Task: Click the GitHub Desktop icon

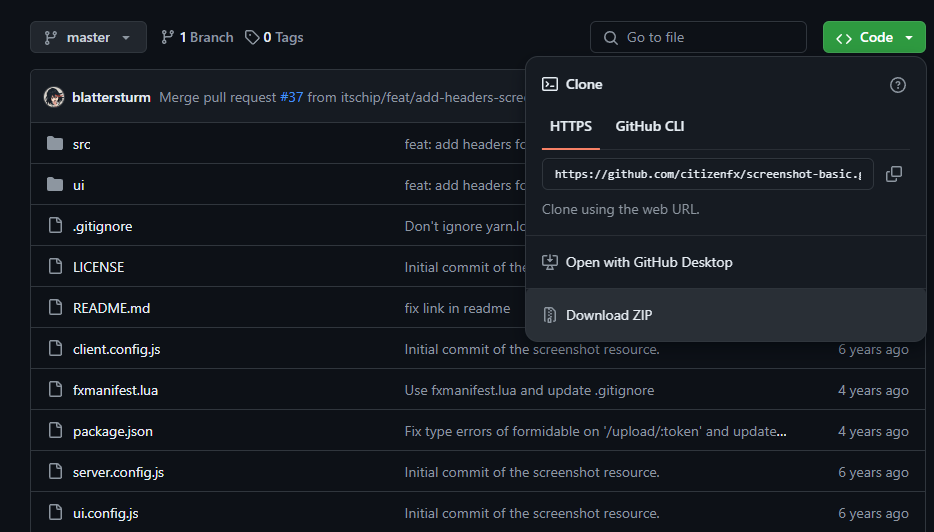Action: click(550, 262)
